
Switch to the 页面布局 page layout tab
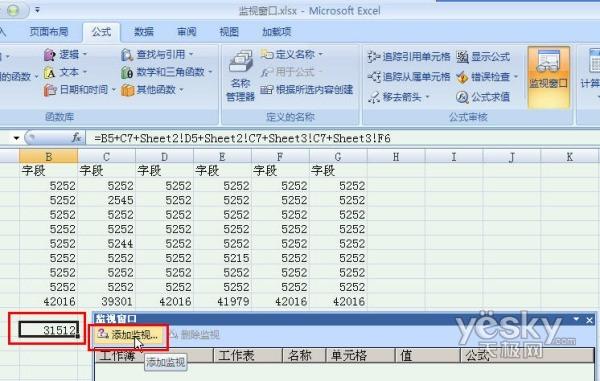(49, 32)
